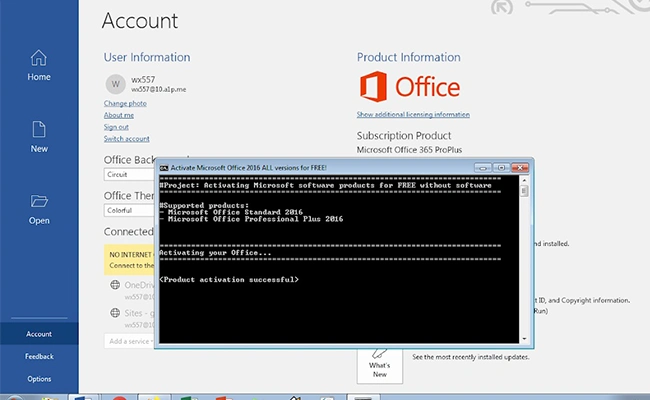The height and width of the screenshot is (400, 650).
Task: Click '<Product activation successful>' text in console
Action: (229, 279)
